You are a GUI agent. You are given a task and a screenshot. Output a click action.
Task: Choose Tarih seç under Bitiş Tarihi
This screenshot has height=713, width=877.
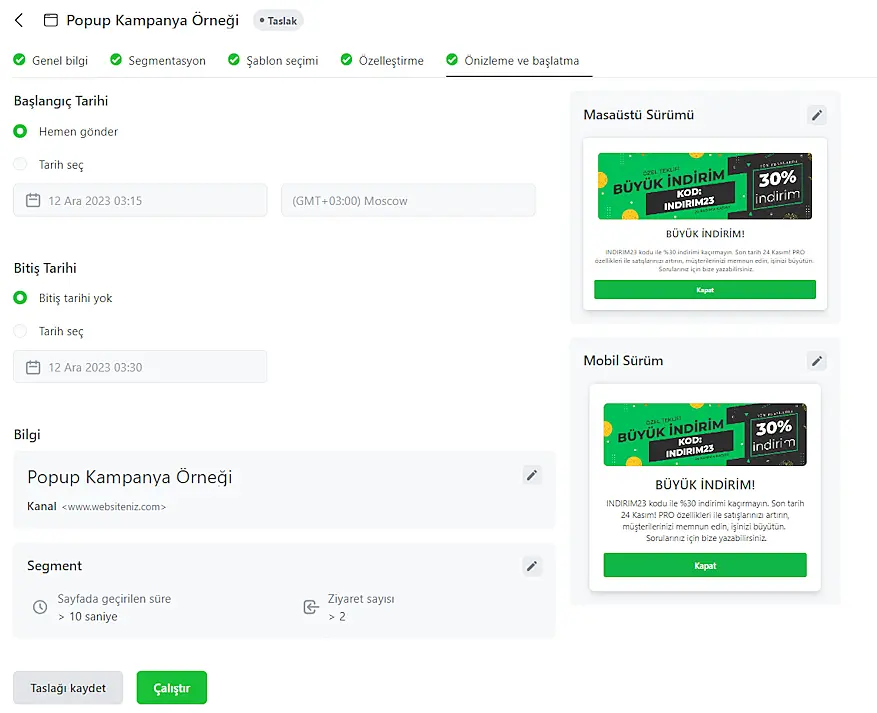20,331
